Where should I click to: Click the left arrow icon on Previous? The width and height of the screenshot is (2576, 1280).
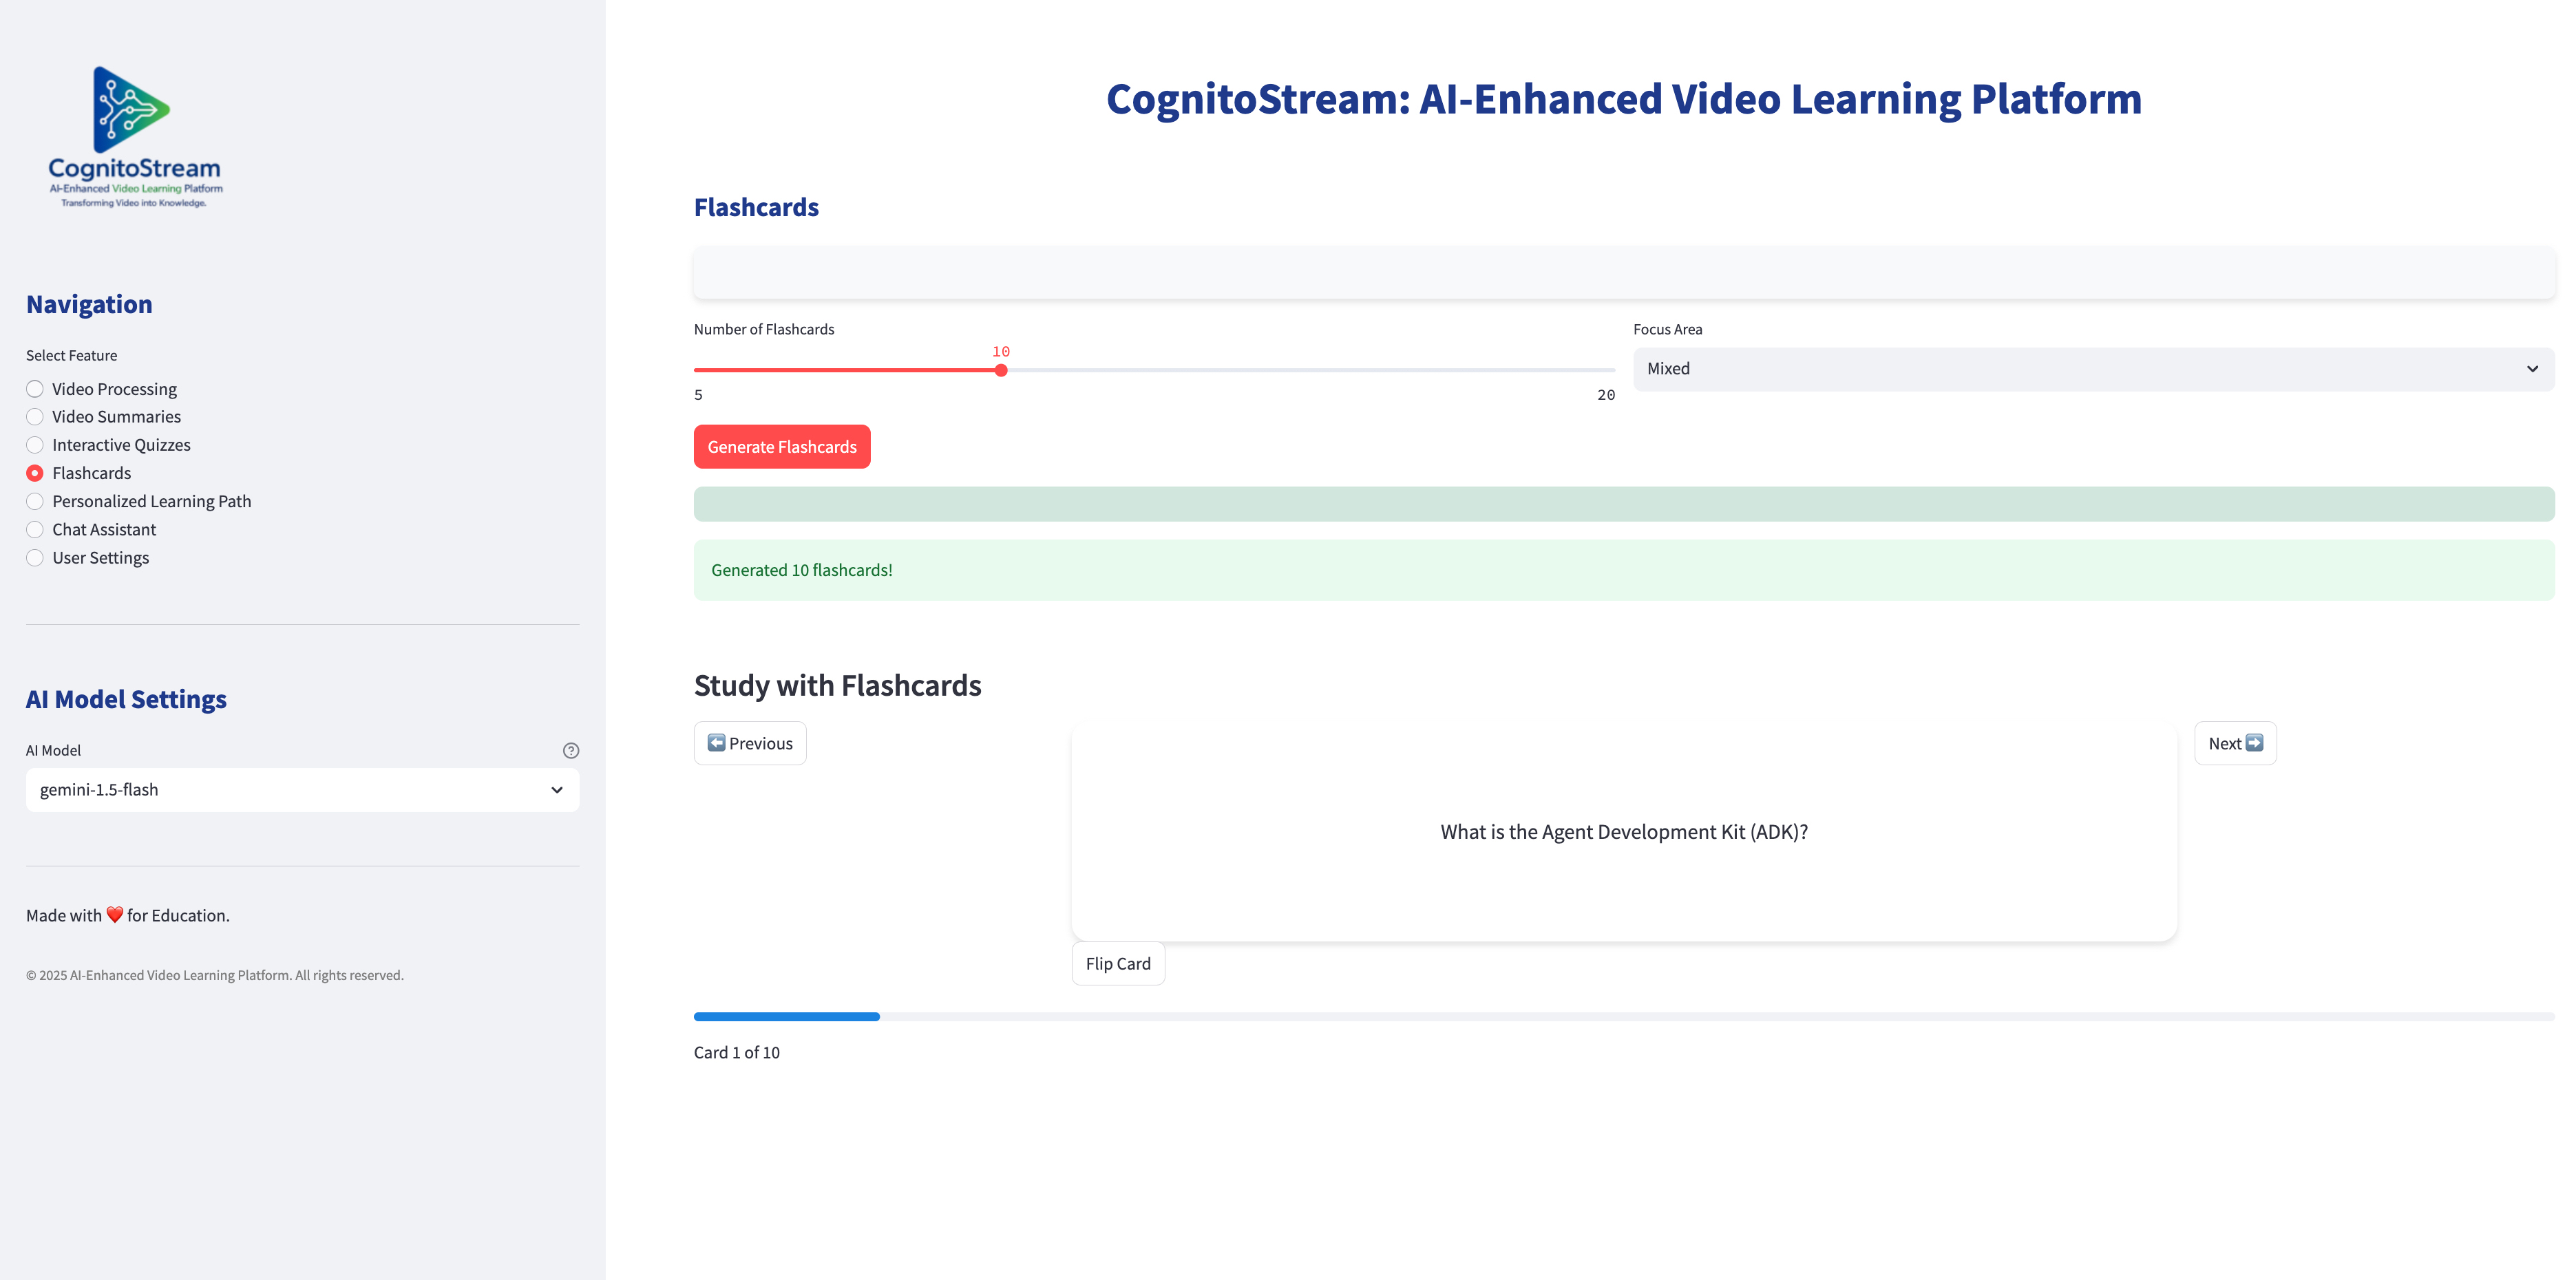(716, 743)
